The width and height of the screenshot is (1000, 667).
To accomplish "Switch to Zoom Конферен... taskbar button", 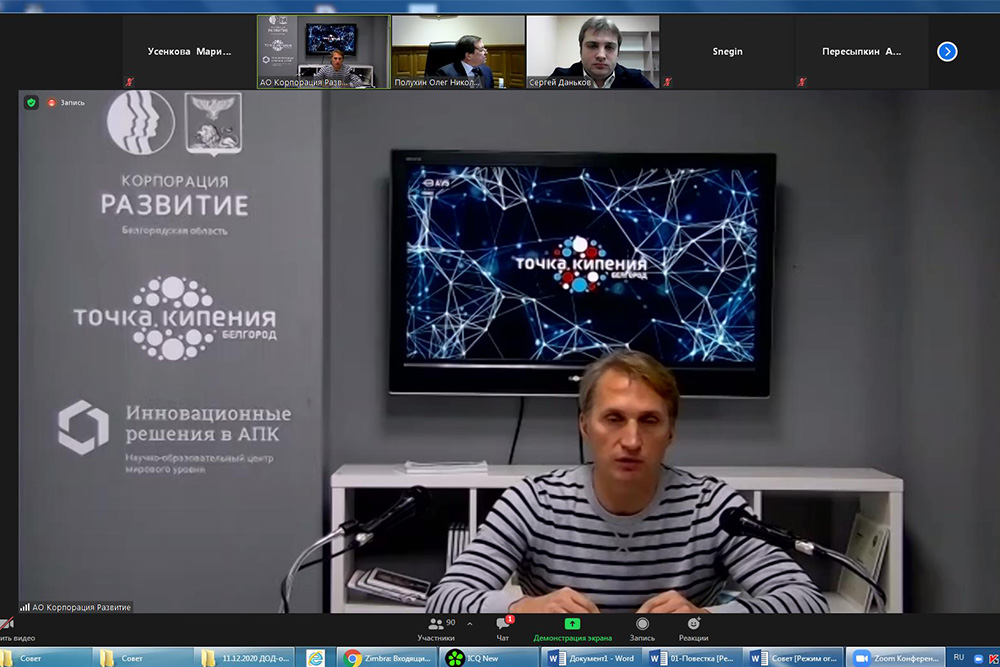I will pyautogui.click(x=897, y=657).
